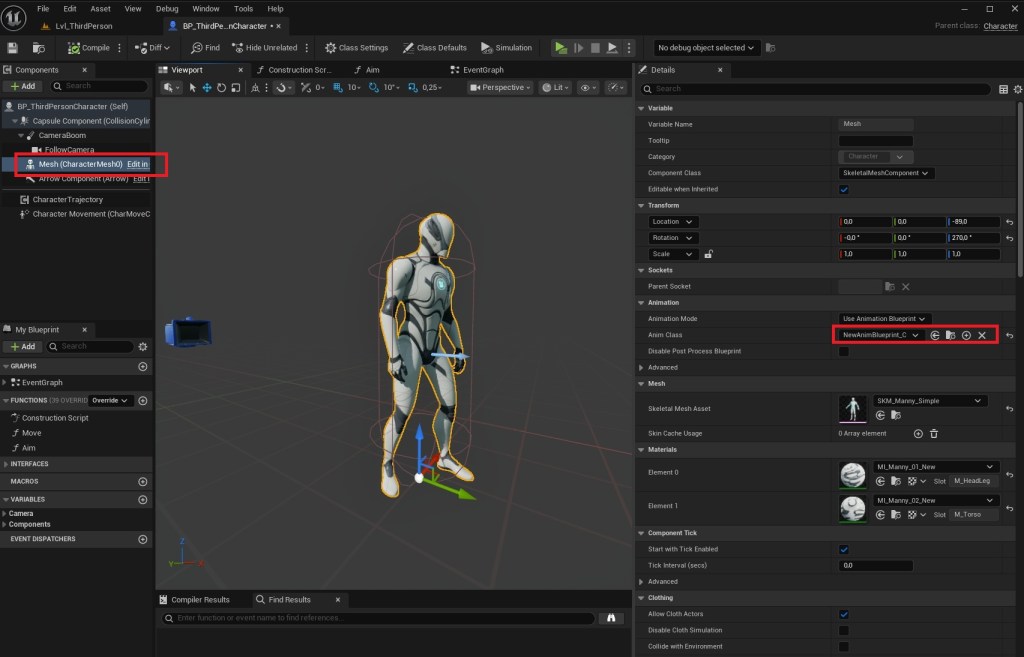Open the Animation Mode dropdown
1024x657 pixels.
pos(885,319)
